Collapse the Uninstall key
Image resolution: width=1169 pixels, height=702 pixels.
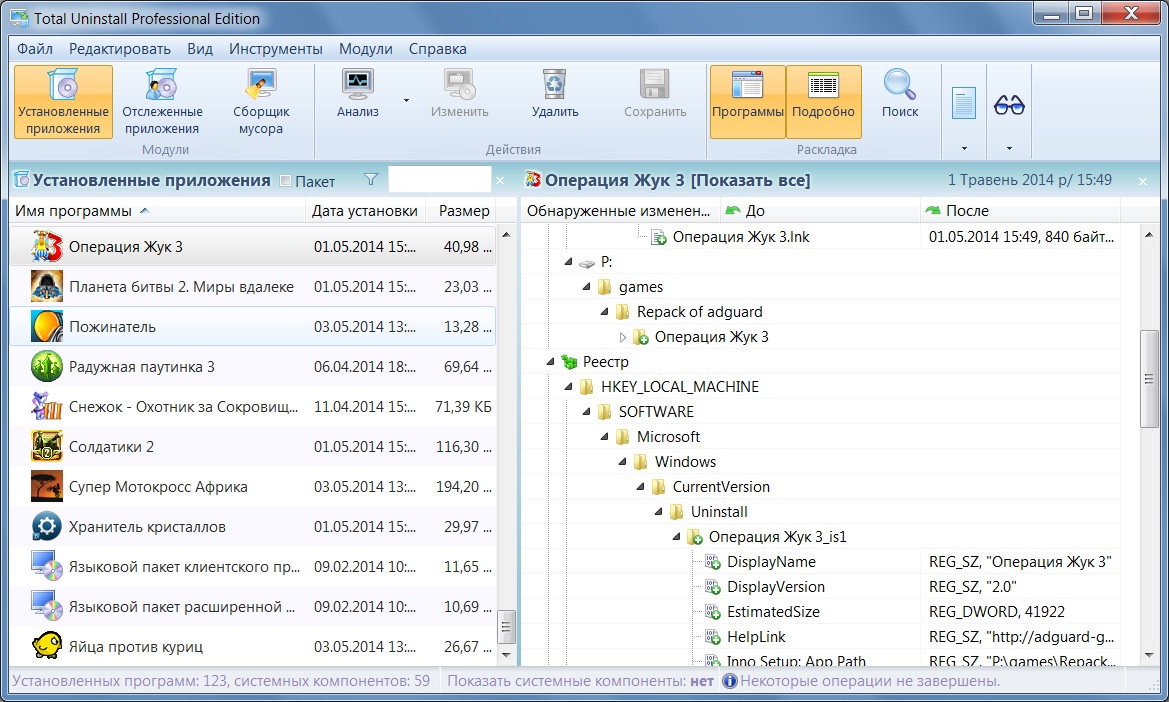658,512
